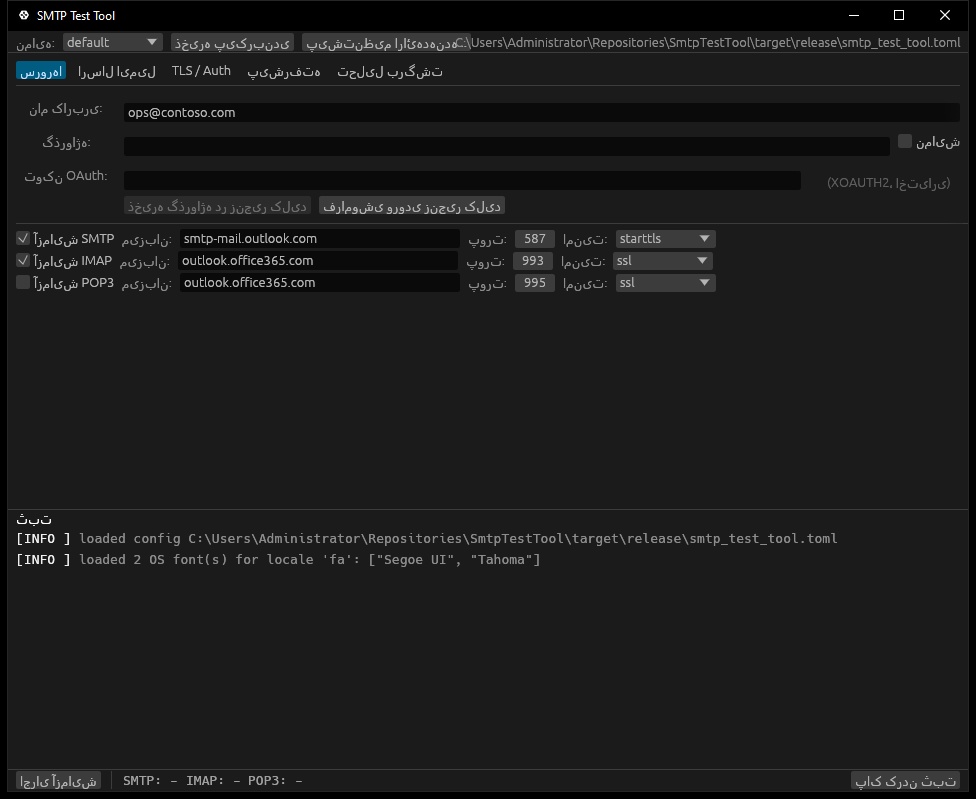Click the username field showing ops@contoso.com
The width and height of the screenshot is (976, 799).
[x=541, y=112]
